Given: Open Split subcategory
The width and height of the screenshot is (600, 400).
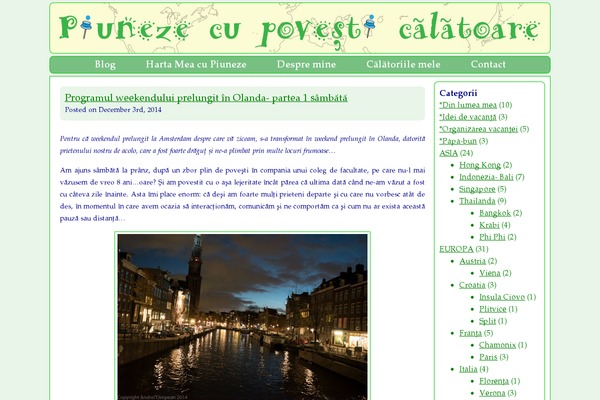Looking at the screenshot, I should pyautogui.click(x=488, y=321).
